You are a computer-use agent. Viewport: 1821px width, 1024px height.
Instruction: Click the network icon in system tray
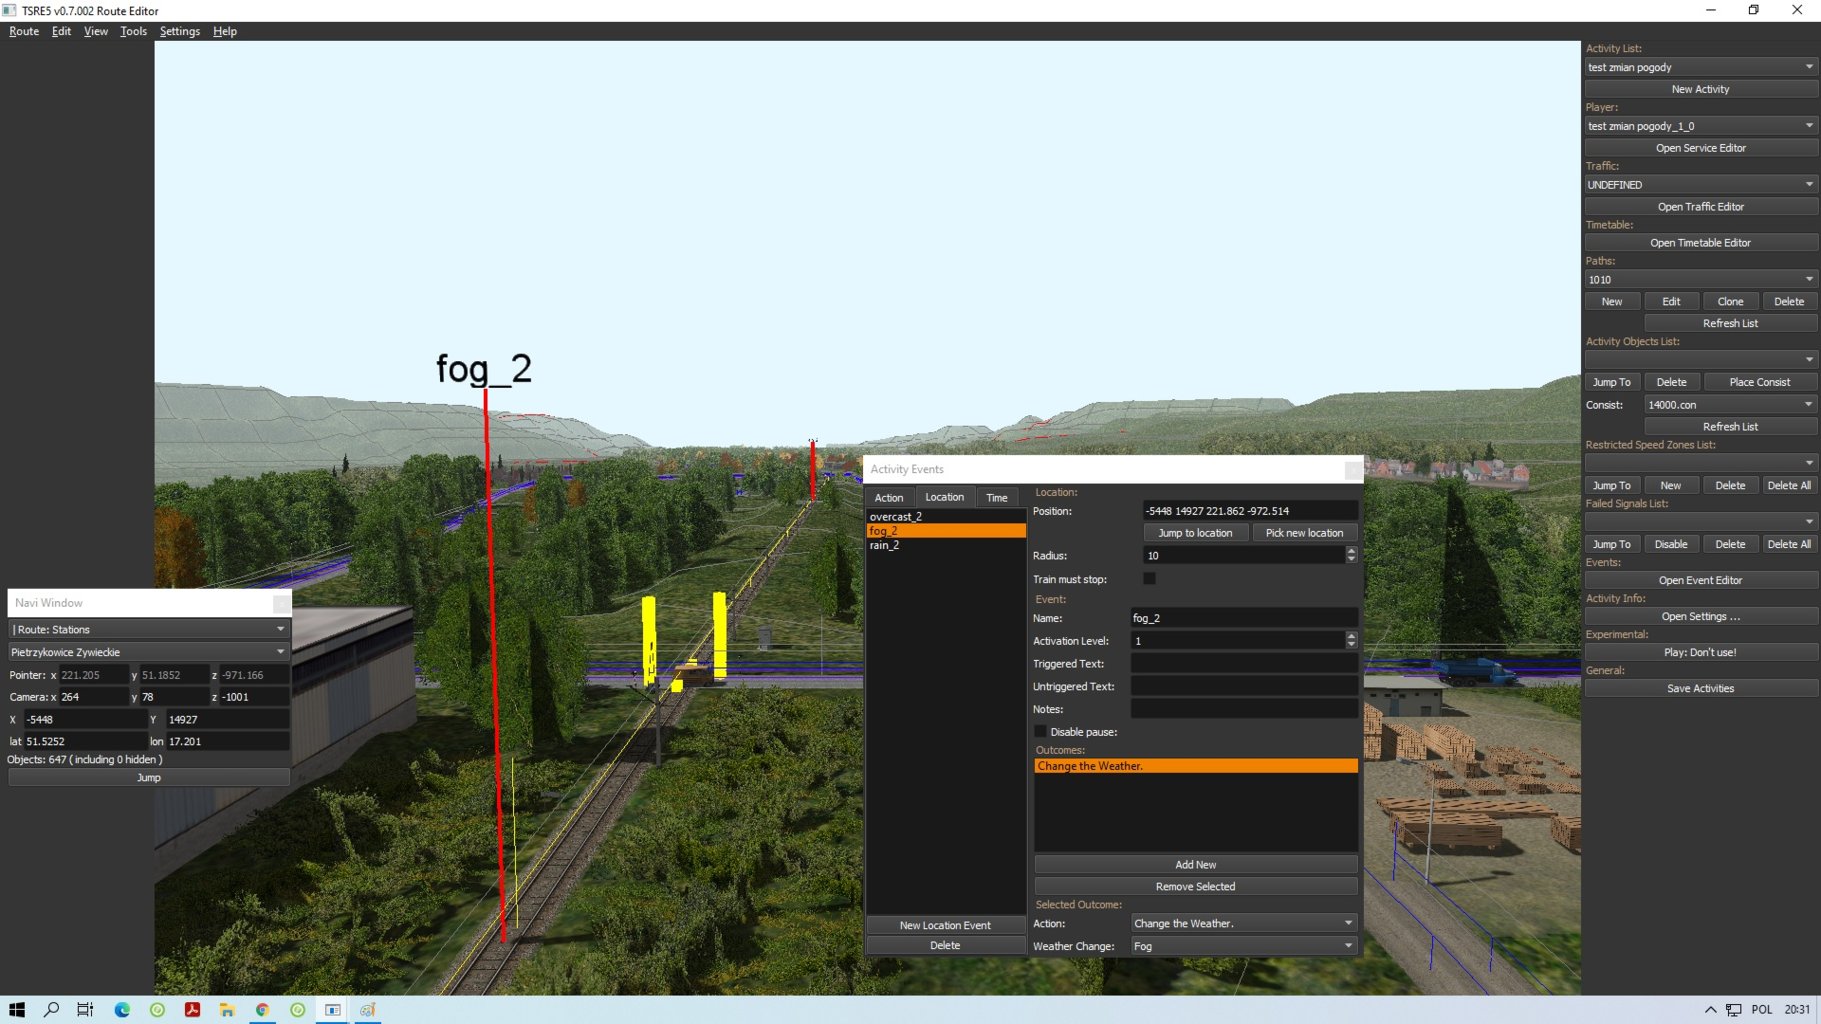tap(1733, 1010)
